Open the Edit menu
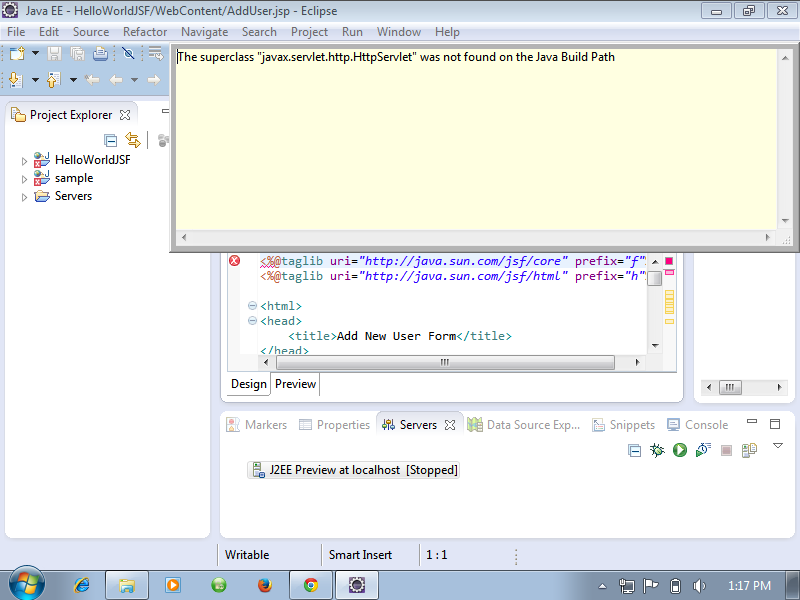800x600 pixels. [49, 32]
